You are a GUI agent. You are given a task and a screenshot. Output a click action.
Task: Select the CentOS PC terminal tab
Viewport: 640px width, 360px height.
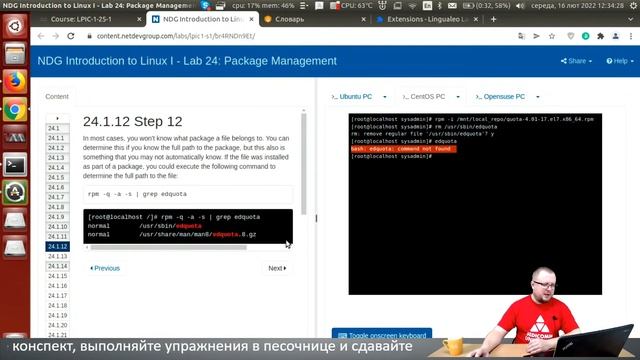coord(424,97)
